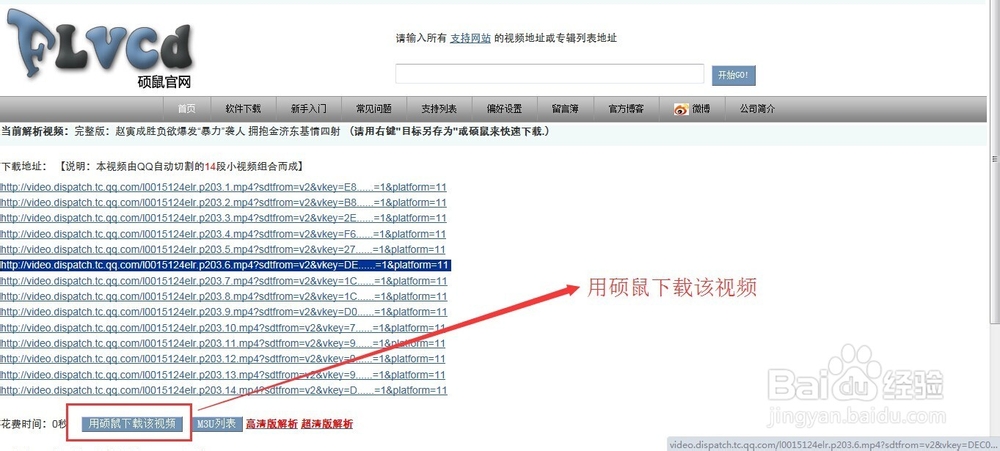The width and height of the screenshot is (1000, 451).
Task: Open the 软件下载 menu item
Action: coord(243,109)
